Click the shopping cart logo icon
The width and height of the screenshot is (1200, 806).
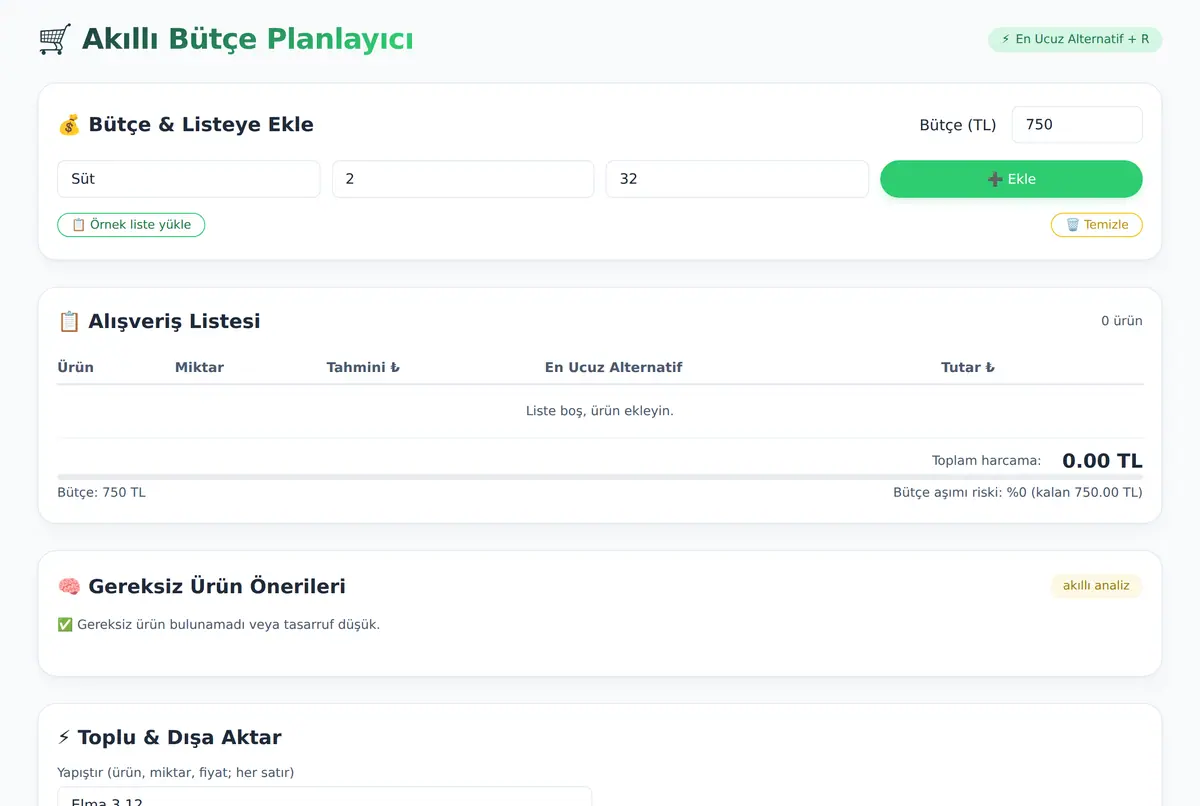point(55,40)
